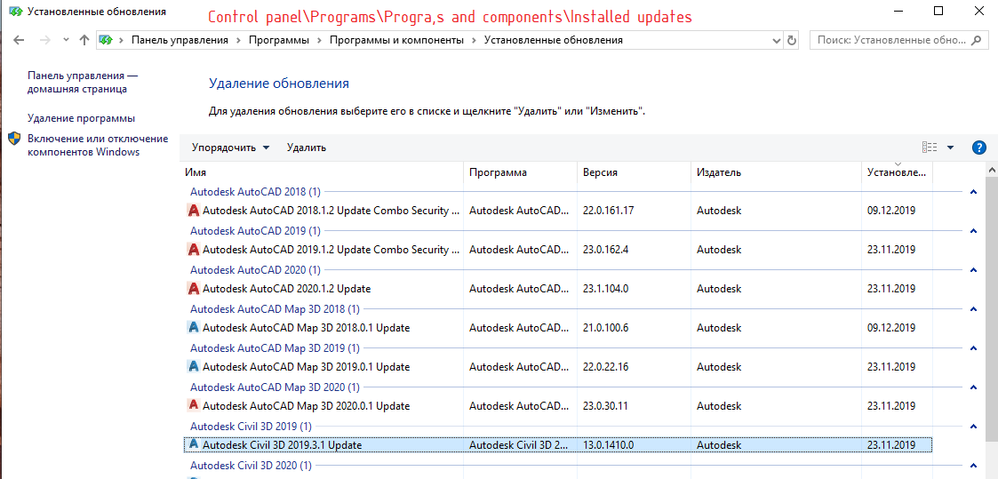Go back with the back arrow
Screen dimensions: 998x479
(18, 40)
